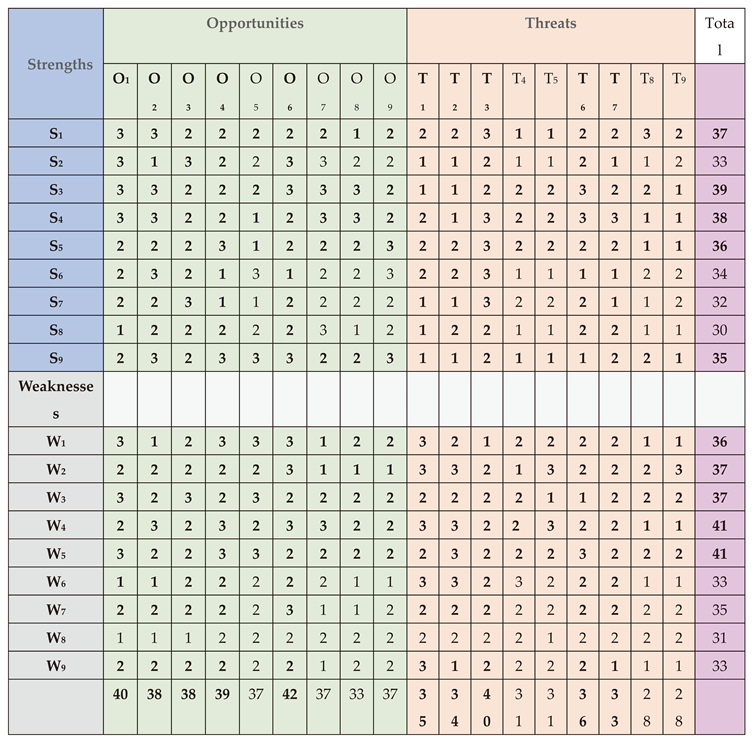Click the Opportunities section header
The height and width of the screenshot is (741, 754).
pyautogui.click(x=255, y=23)
